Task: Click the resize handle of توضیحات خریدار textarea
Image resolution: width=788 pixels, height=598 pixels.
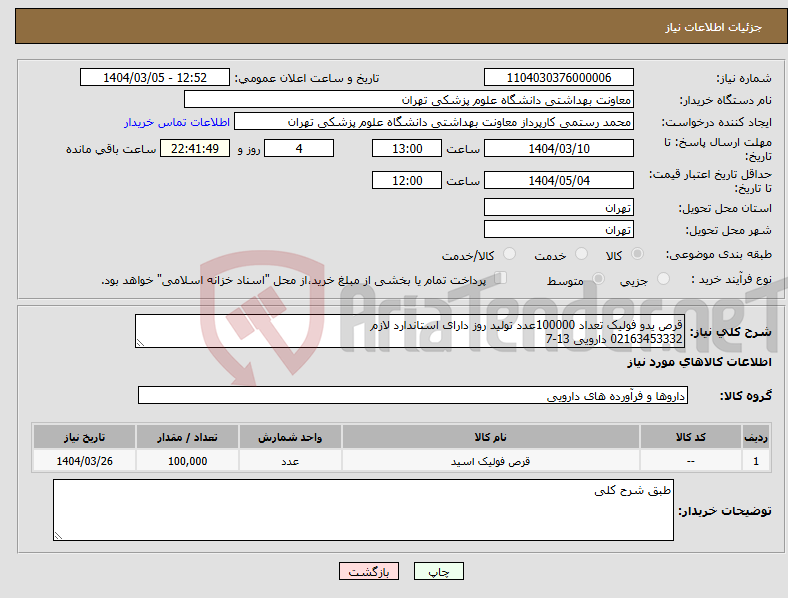Action: [x=58, y=536]
